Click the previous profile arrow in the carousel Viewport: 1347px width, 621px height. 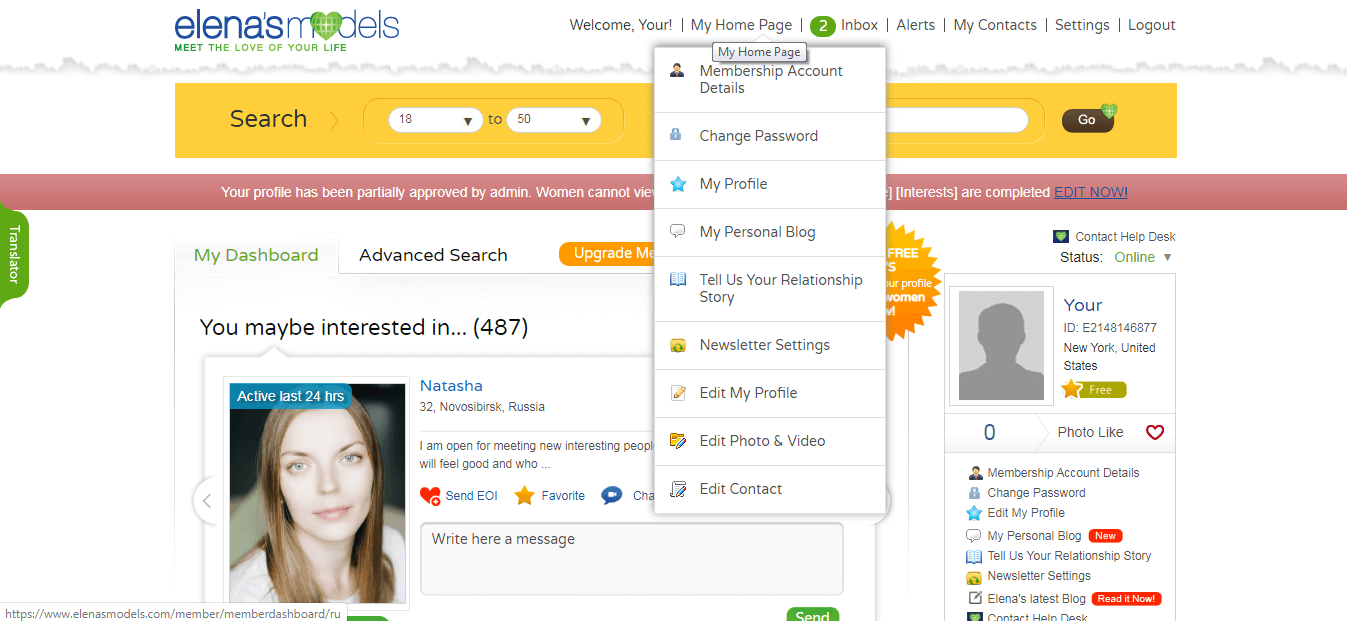(207, 501)
